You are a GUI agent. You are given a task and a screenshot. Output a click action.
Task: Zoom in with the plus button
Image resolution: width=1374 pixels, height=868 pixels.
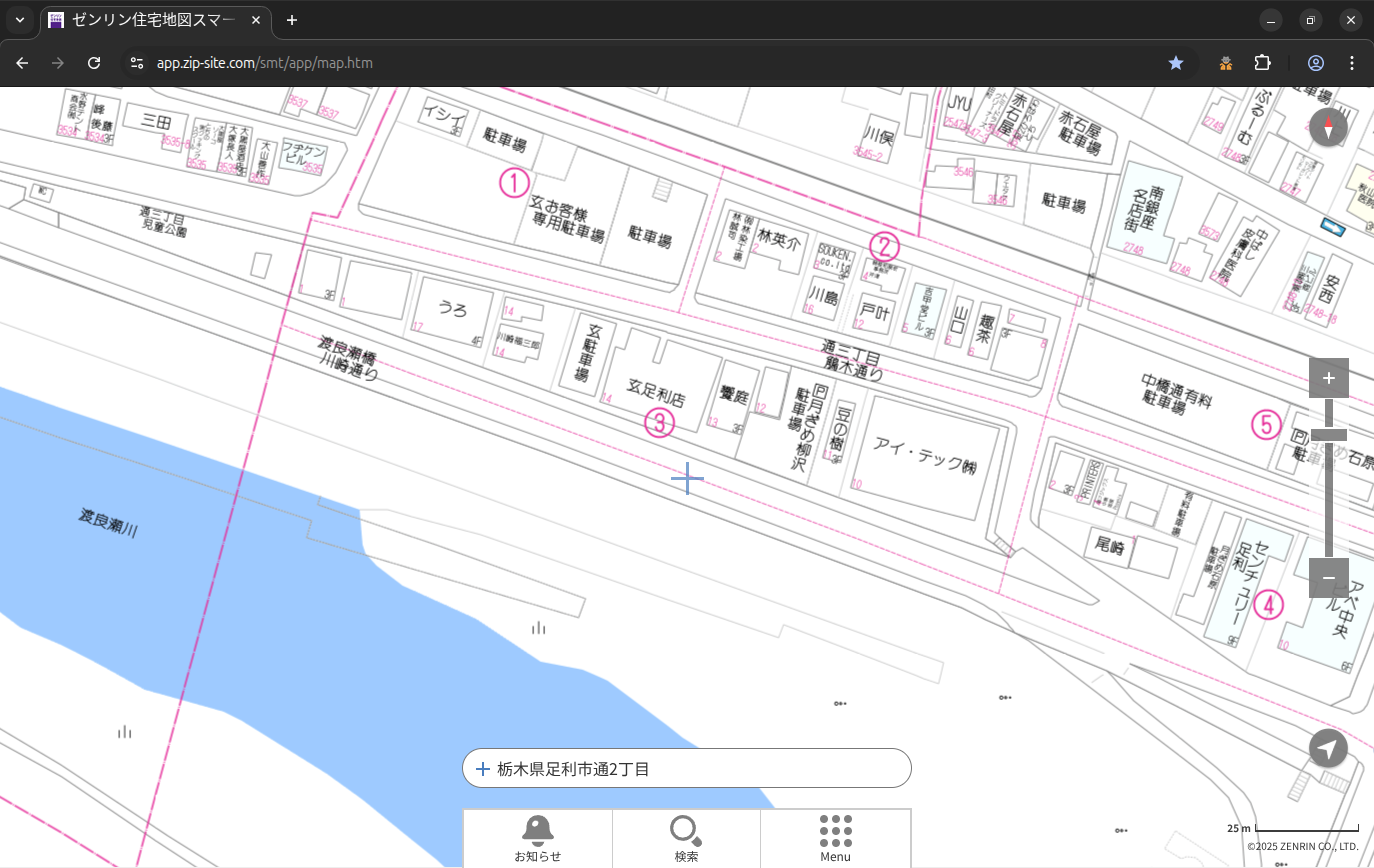(x=1328, y=378)
